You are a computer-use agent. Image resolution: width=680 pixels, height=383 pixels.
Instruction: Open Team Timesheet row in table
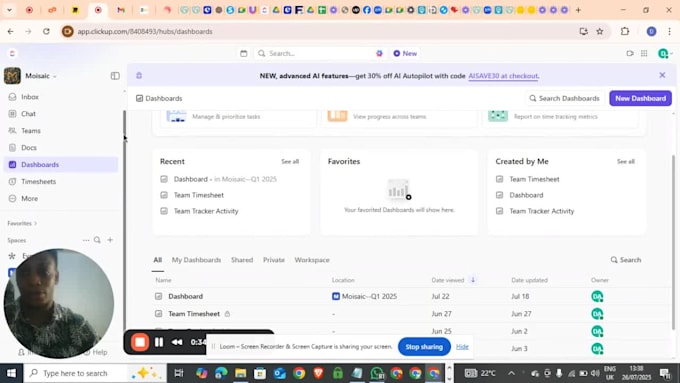[194, 314]
